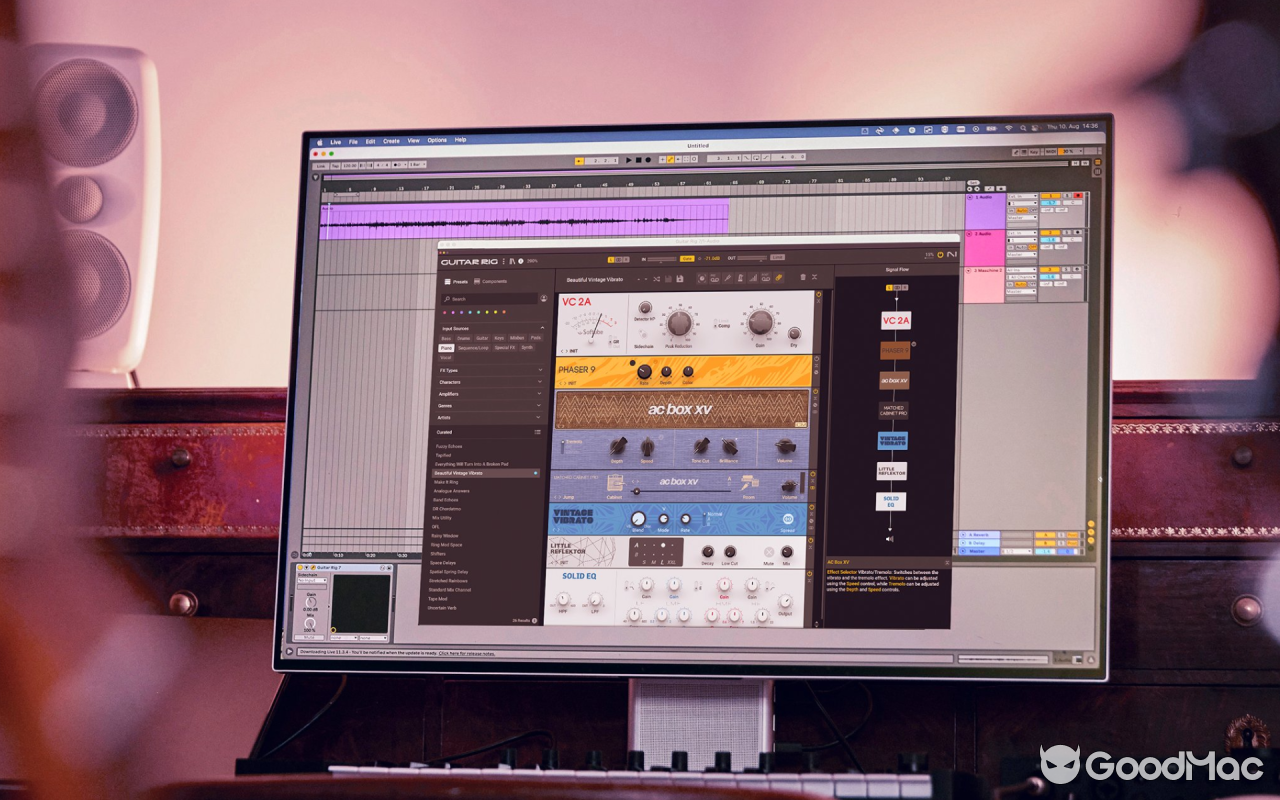The image size is (1280, 800).
Task: Expand the Signal Flow view icon
Action: pyautogui.click(x=813, y=277)
